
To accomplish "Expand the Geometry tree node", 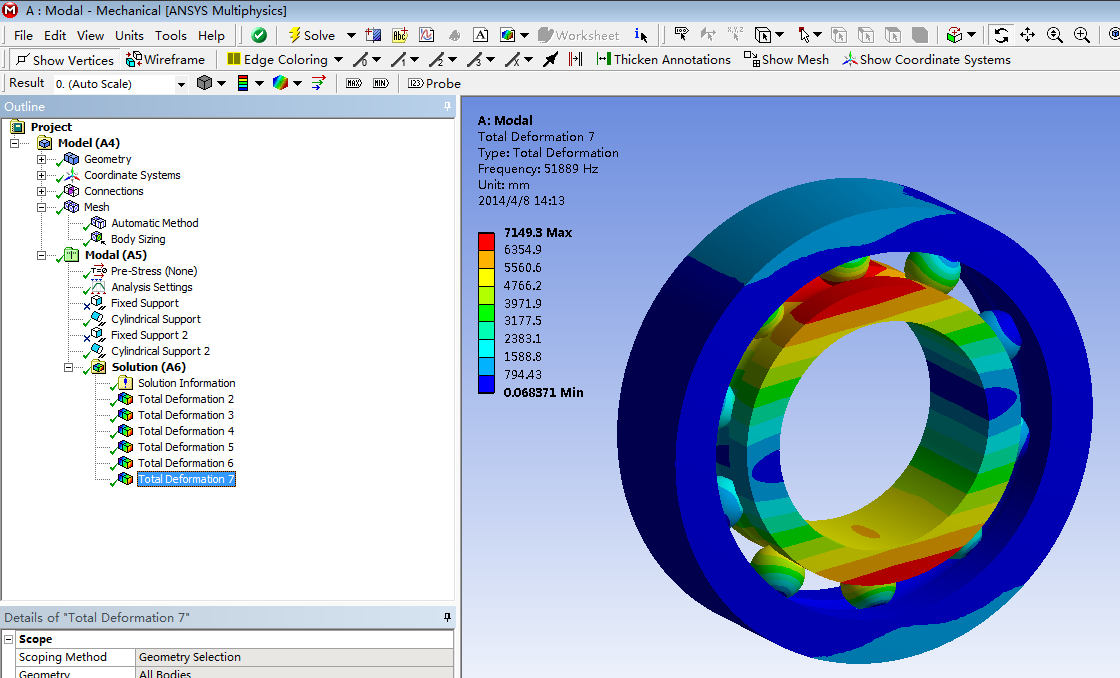I will pyautogui.click(x=42, y=159).
